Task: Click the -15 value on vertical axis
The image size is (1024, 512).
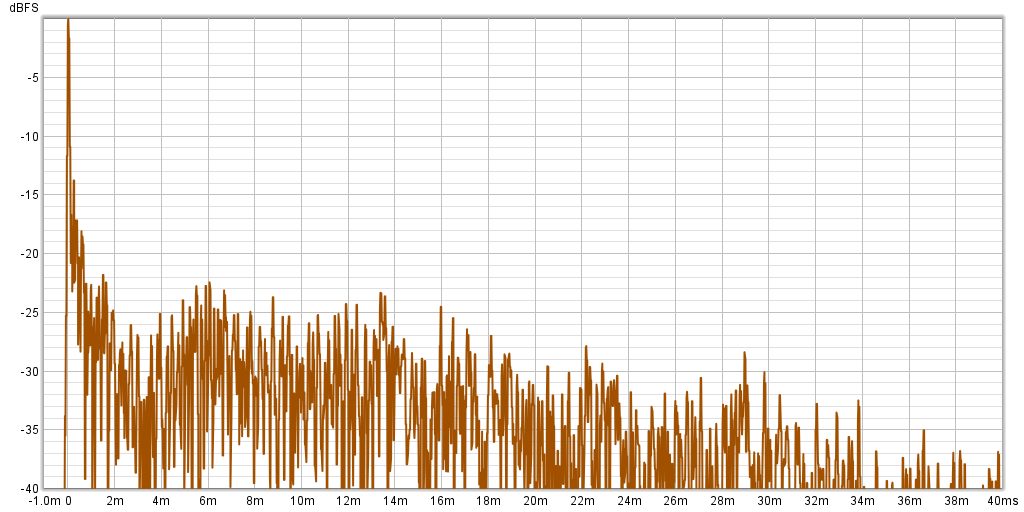Action: 30,195
